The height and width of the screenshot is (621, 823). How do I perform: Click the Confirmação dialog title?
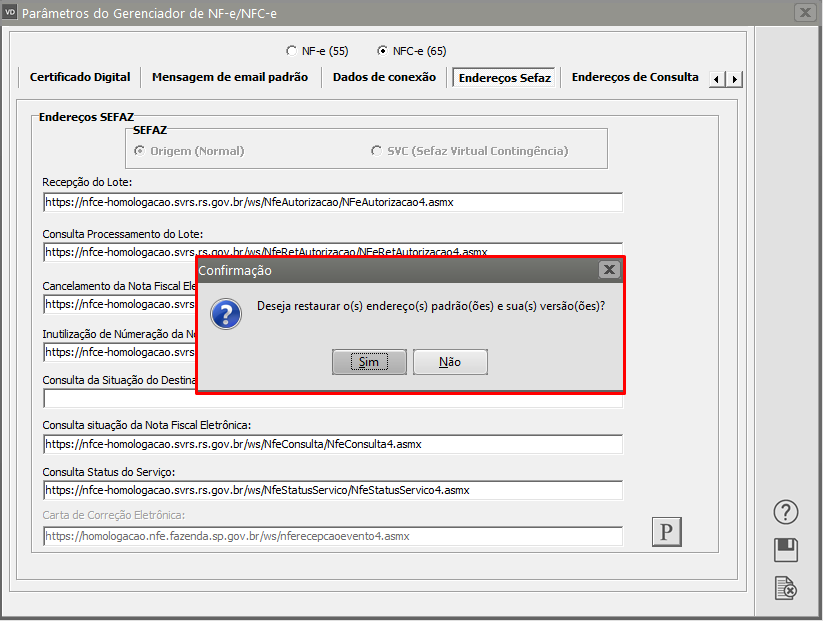235,270
